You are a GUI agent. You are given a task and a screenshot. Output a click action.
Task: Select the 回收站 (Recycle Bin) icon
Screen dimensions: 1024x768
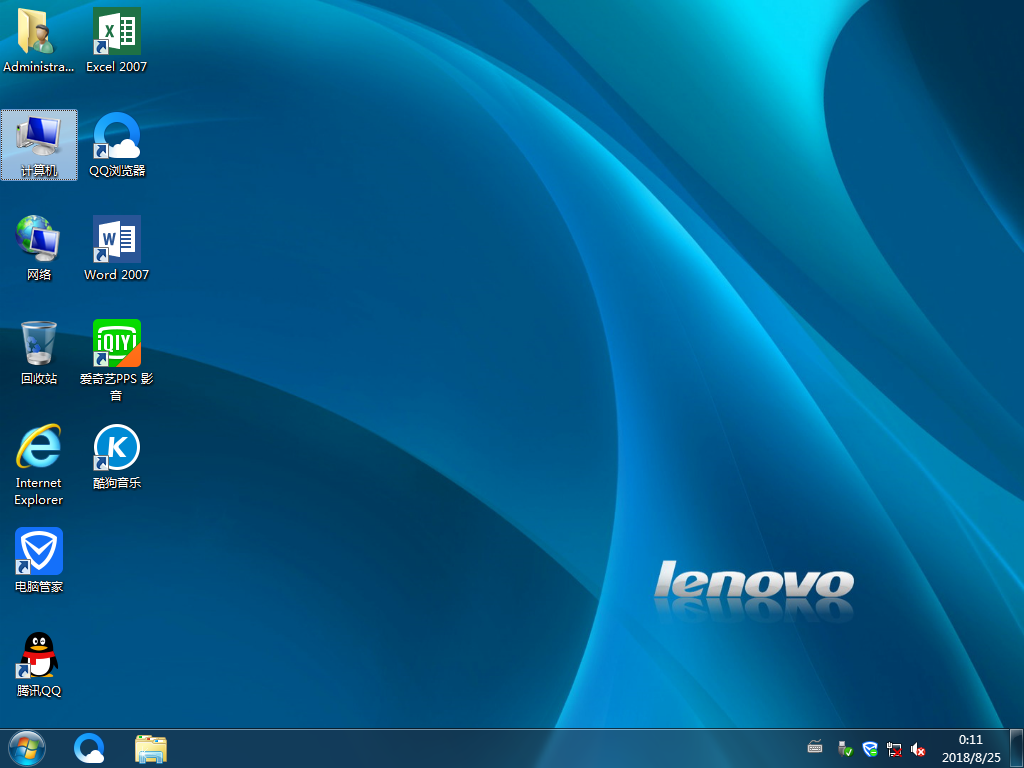click(39, 353)
